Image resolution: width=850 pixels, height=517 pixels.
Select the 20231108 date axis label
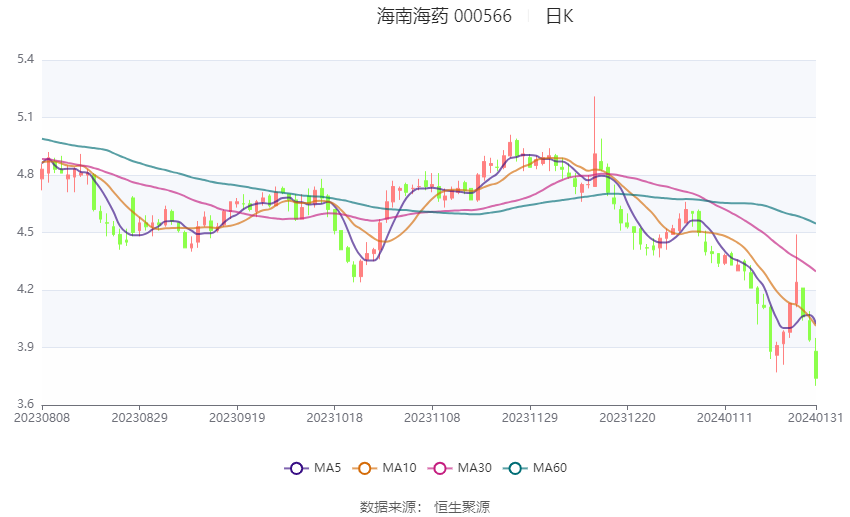point(432,418)
